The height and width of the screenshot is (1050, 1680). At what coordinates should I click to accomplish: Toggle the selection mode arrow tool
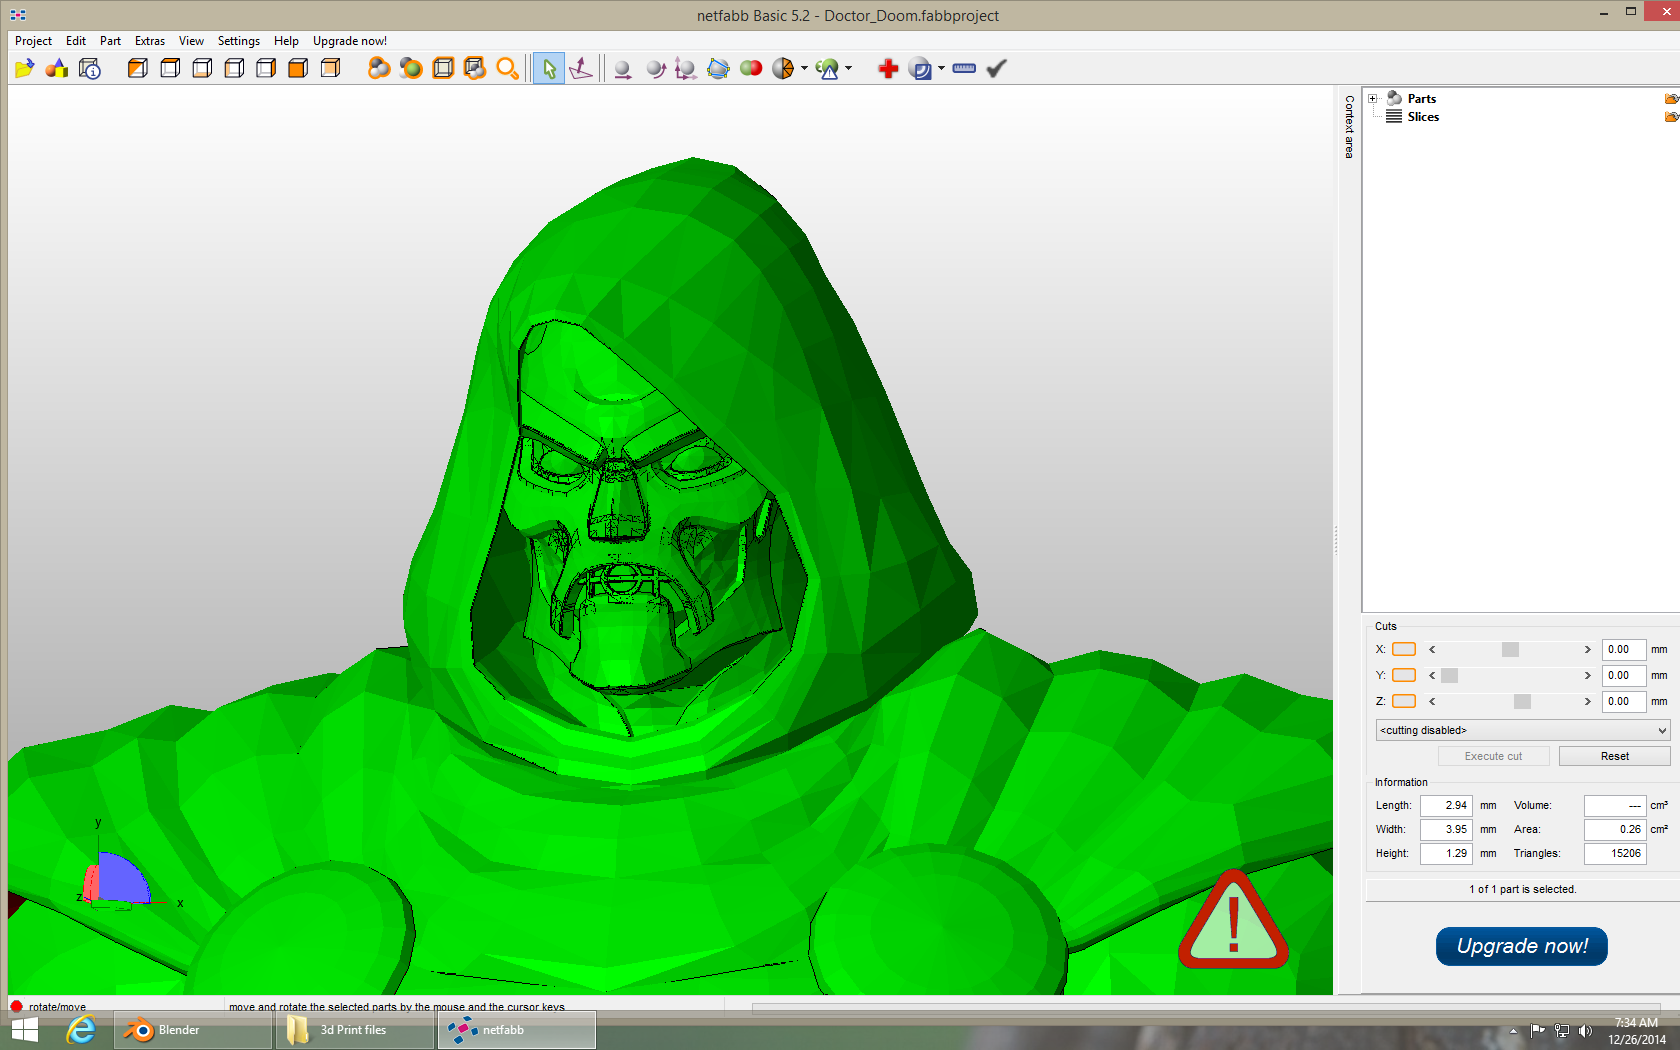tap(548, 68)
